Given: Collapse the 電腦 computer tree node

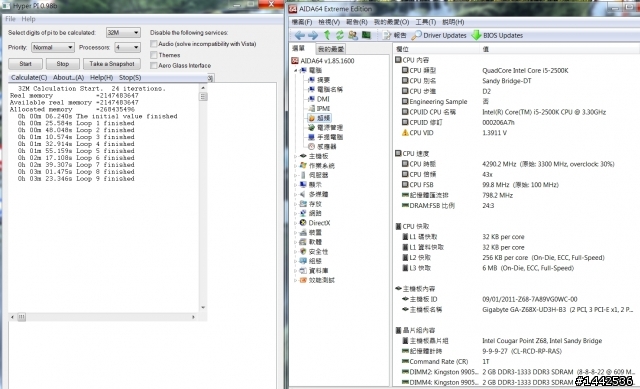Looking at the screenshot, I should tap(296, 71).
